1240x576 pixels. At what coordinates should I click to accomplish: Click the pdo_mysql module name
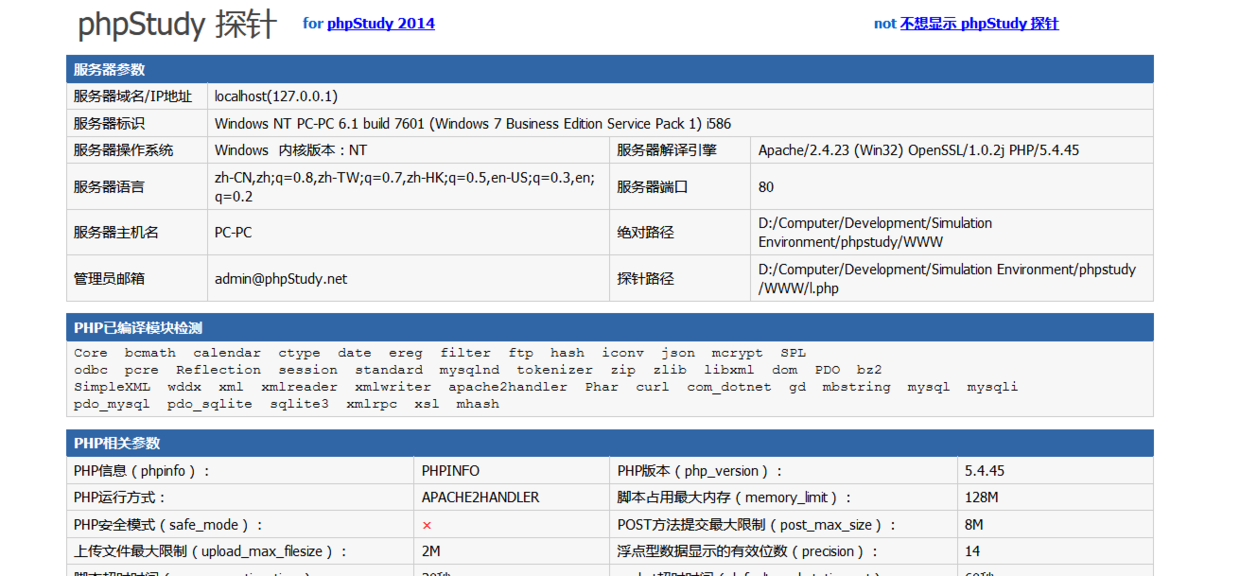(x=112, y=404)
